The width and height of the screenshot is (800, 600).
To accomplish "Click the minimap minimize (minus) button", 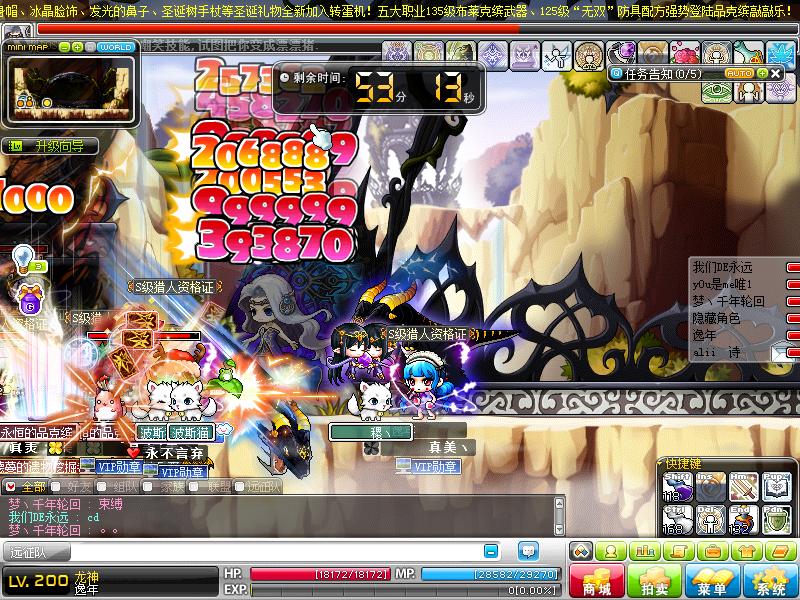I will [64, 47].
